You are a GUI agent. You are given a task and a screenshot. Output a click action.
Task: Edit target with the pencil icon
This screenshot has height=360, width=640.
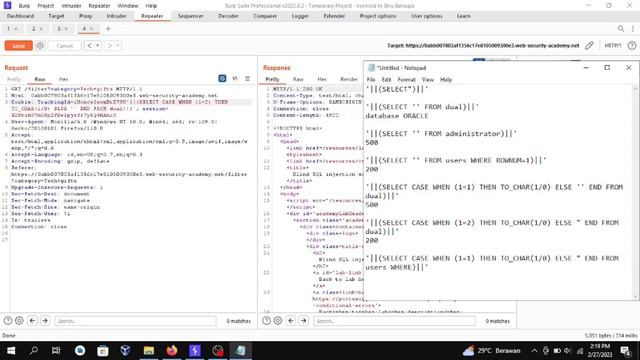(x=589, y=46)
